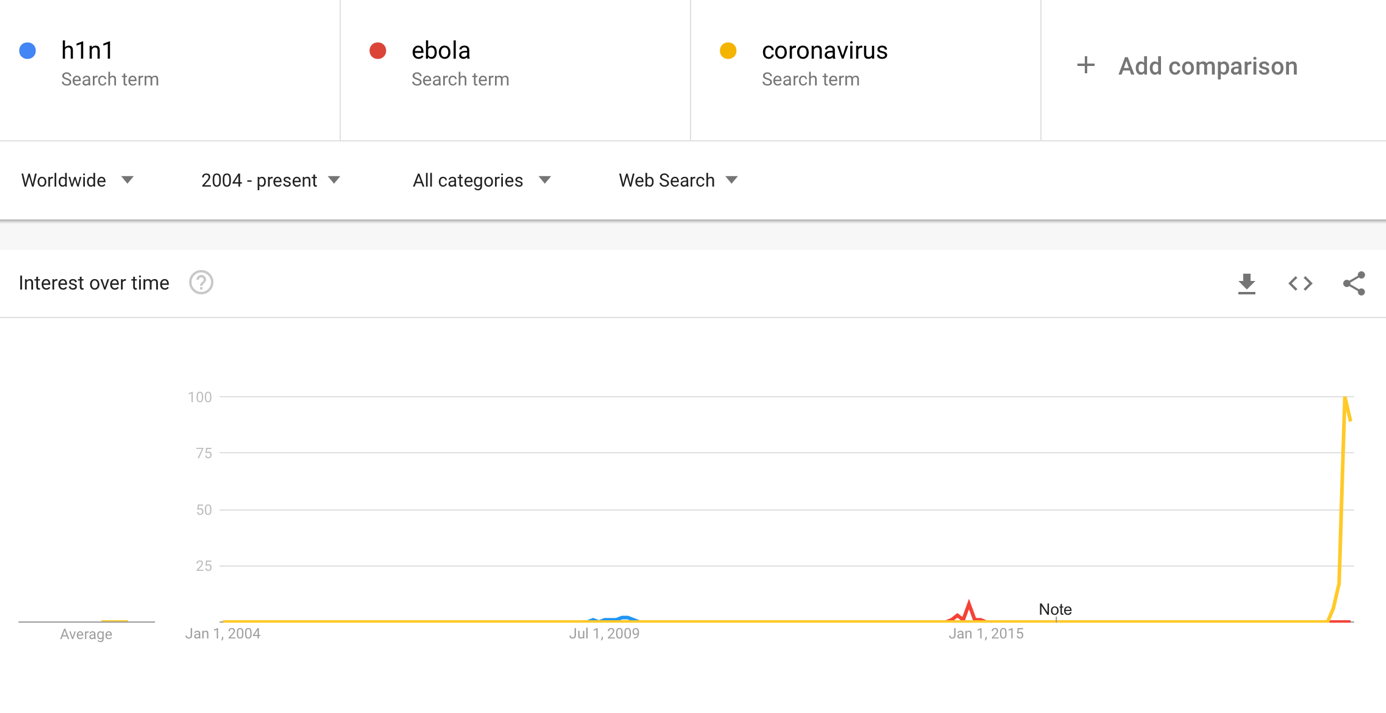
Task: Click the coronavirus peak at 100
Action: click(1345, 398)
